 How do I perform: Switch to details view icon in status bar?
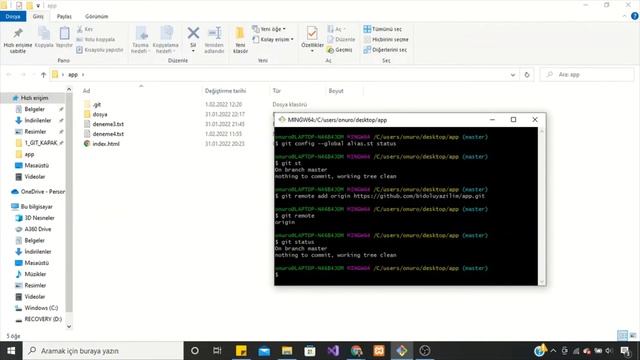tap(622, 336)
